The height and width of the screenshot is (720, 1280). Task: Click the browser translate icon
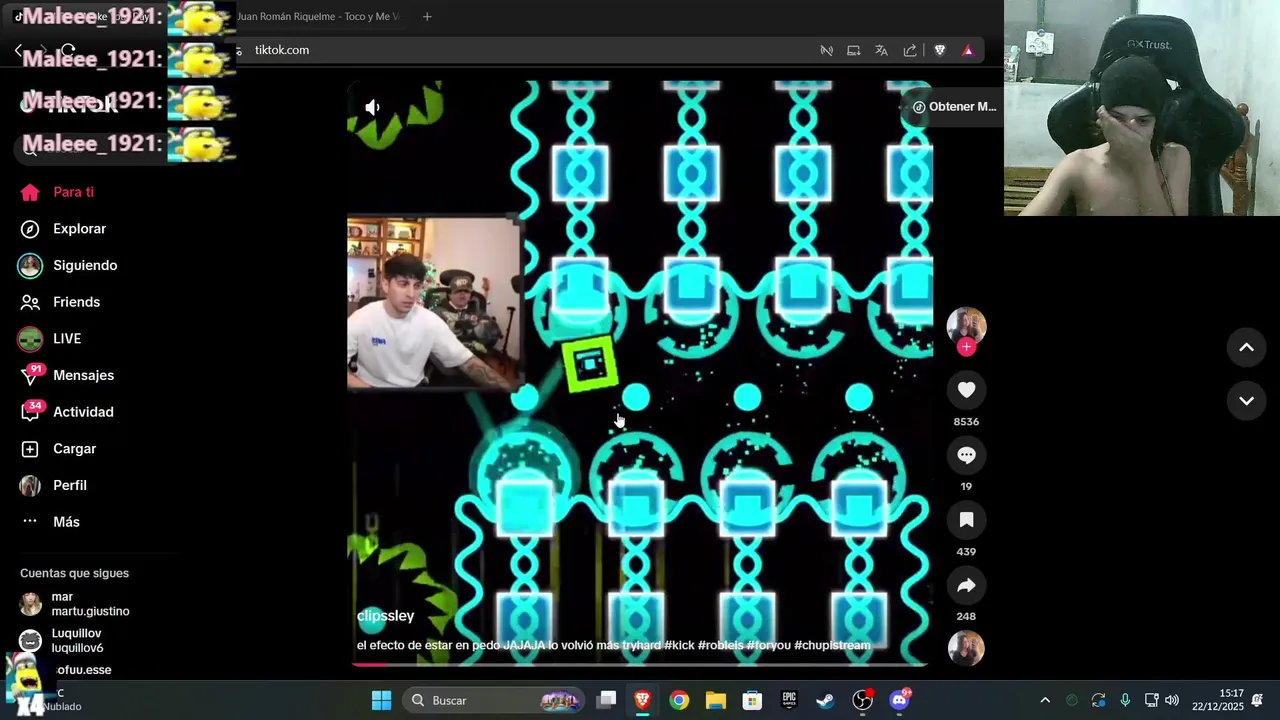coord(881,50)
